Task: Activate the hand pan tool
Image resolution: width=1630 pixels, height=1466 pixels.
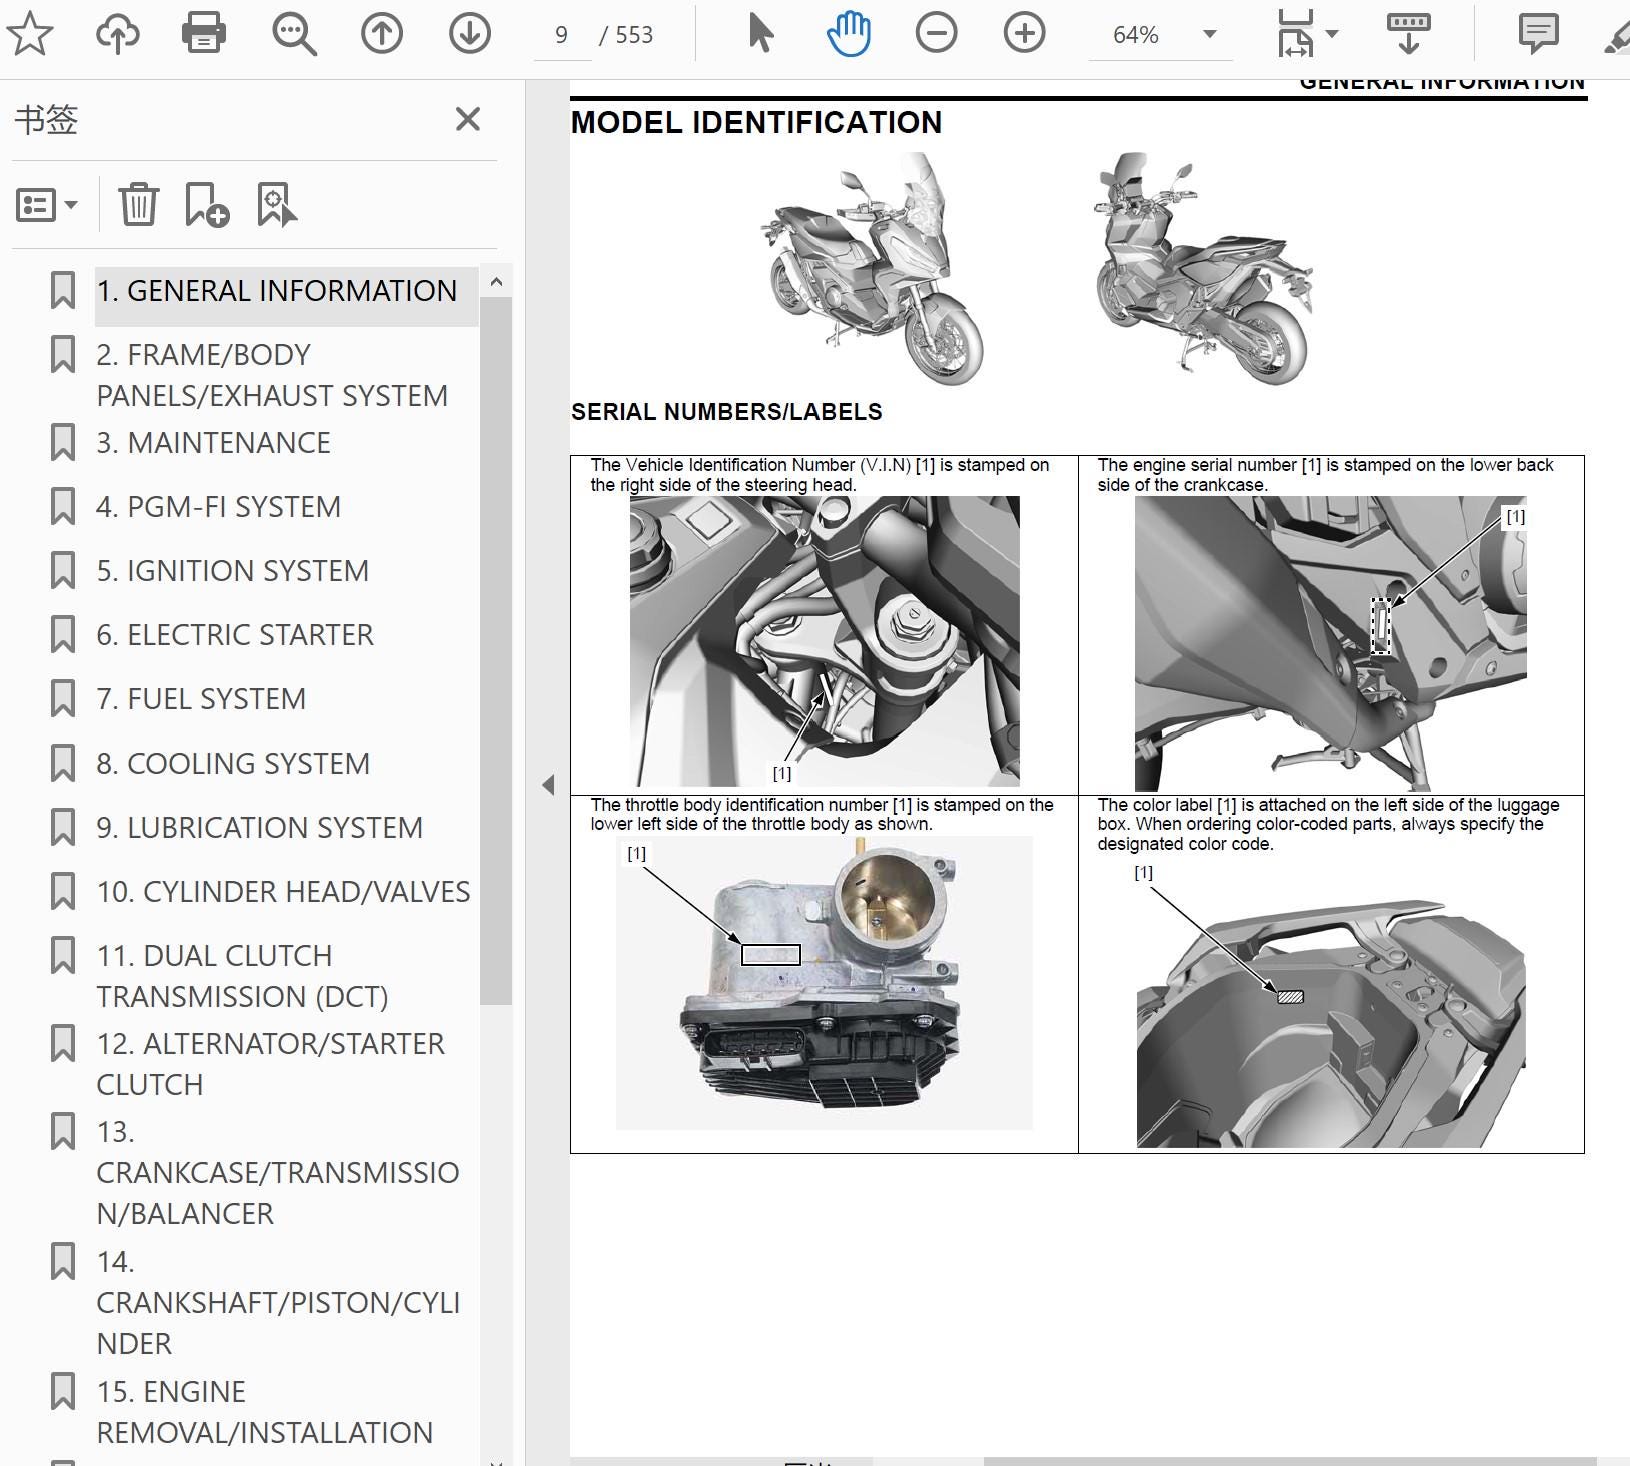Action: click(849, 34)
